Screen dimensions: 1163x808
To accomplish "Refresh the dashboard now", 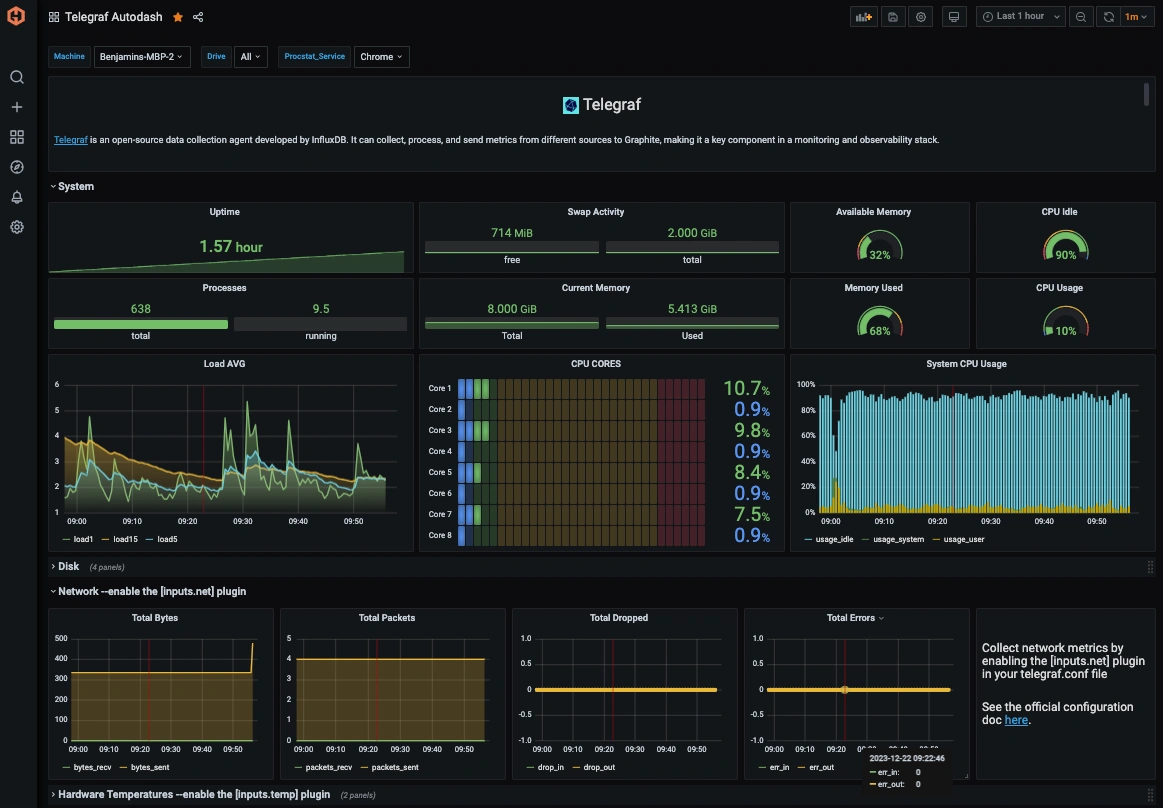I will [x=1108, y=17].
